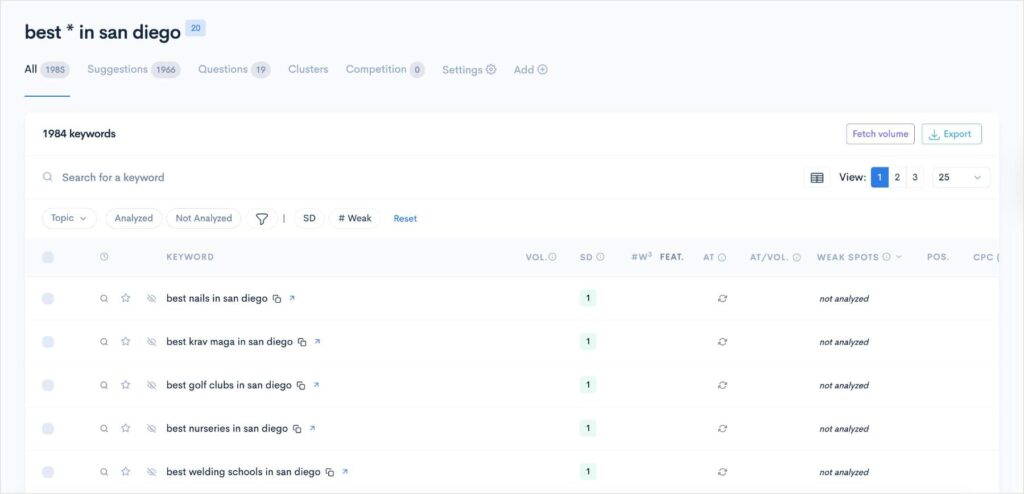
Task: Check the best golf clubs row checkbox
Action: 48,386
